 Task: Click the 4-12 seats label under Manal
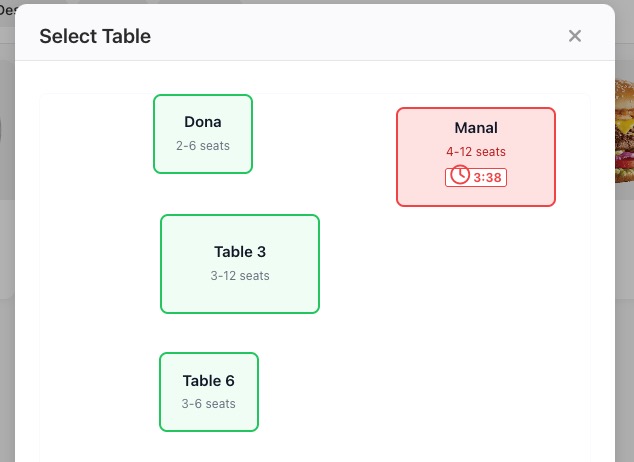(x=476, y=152)
